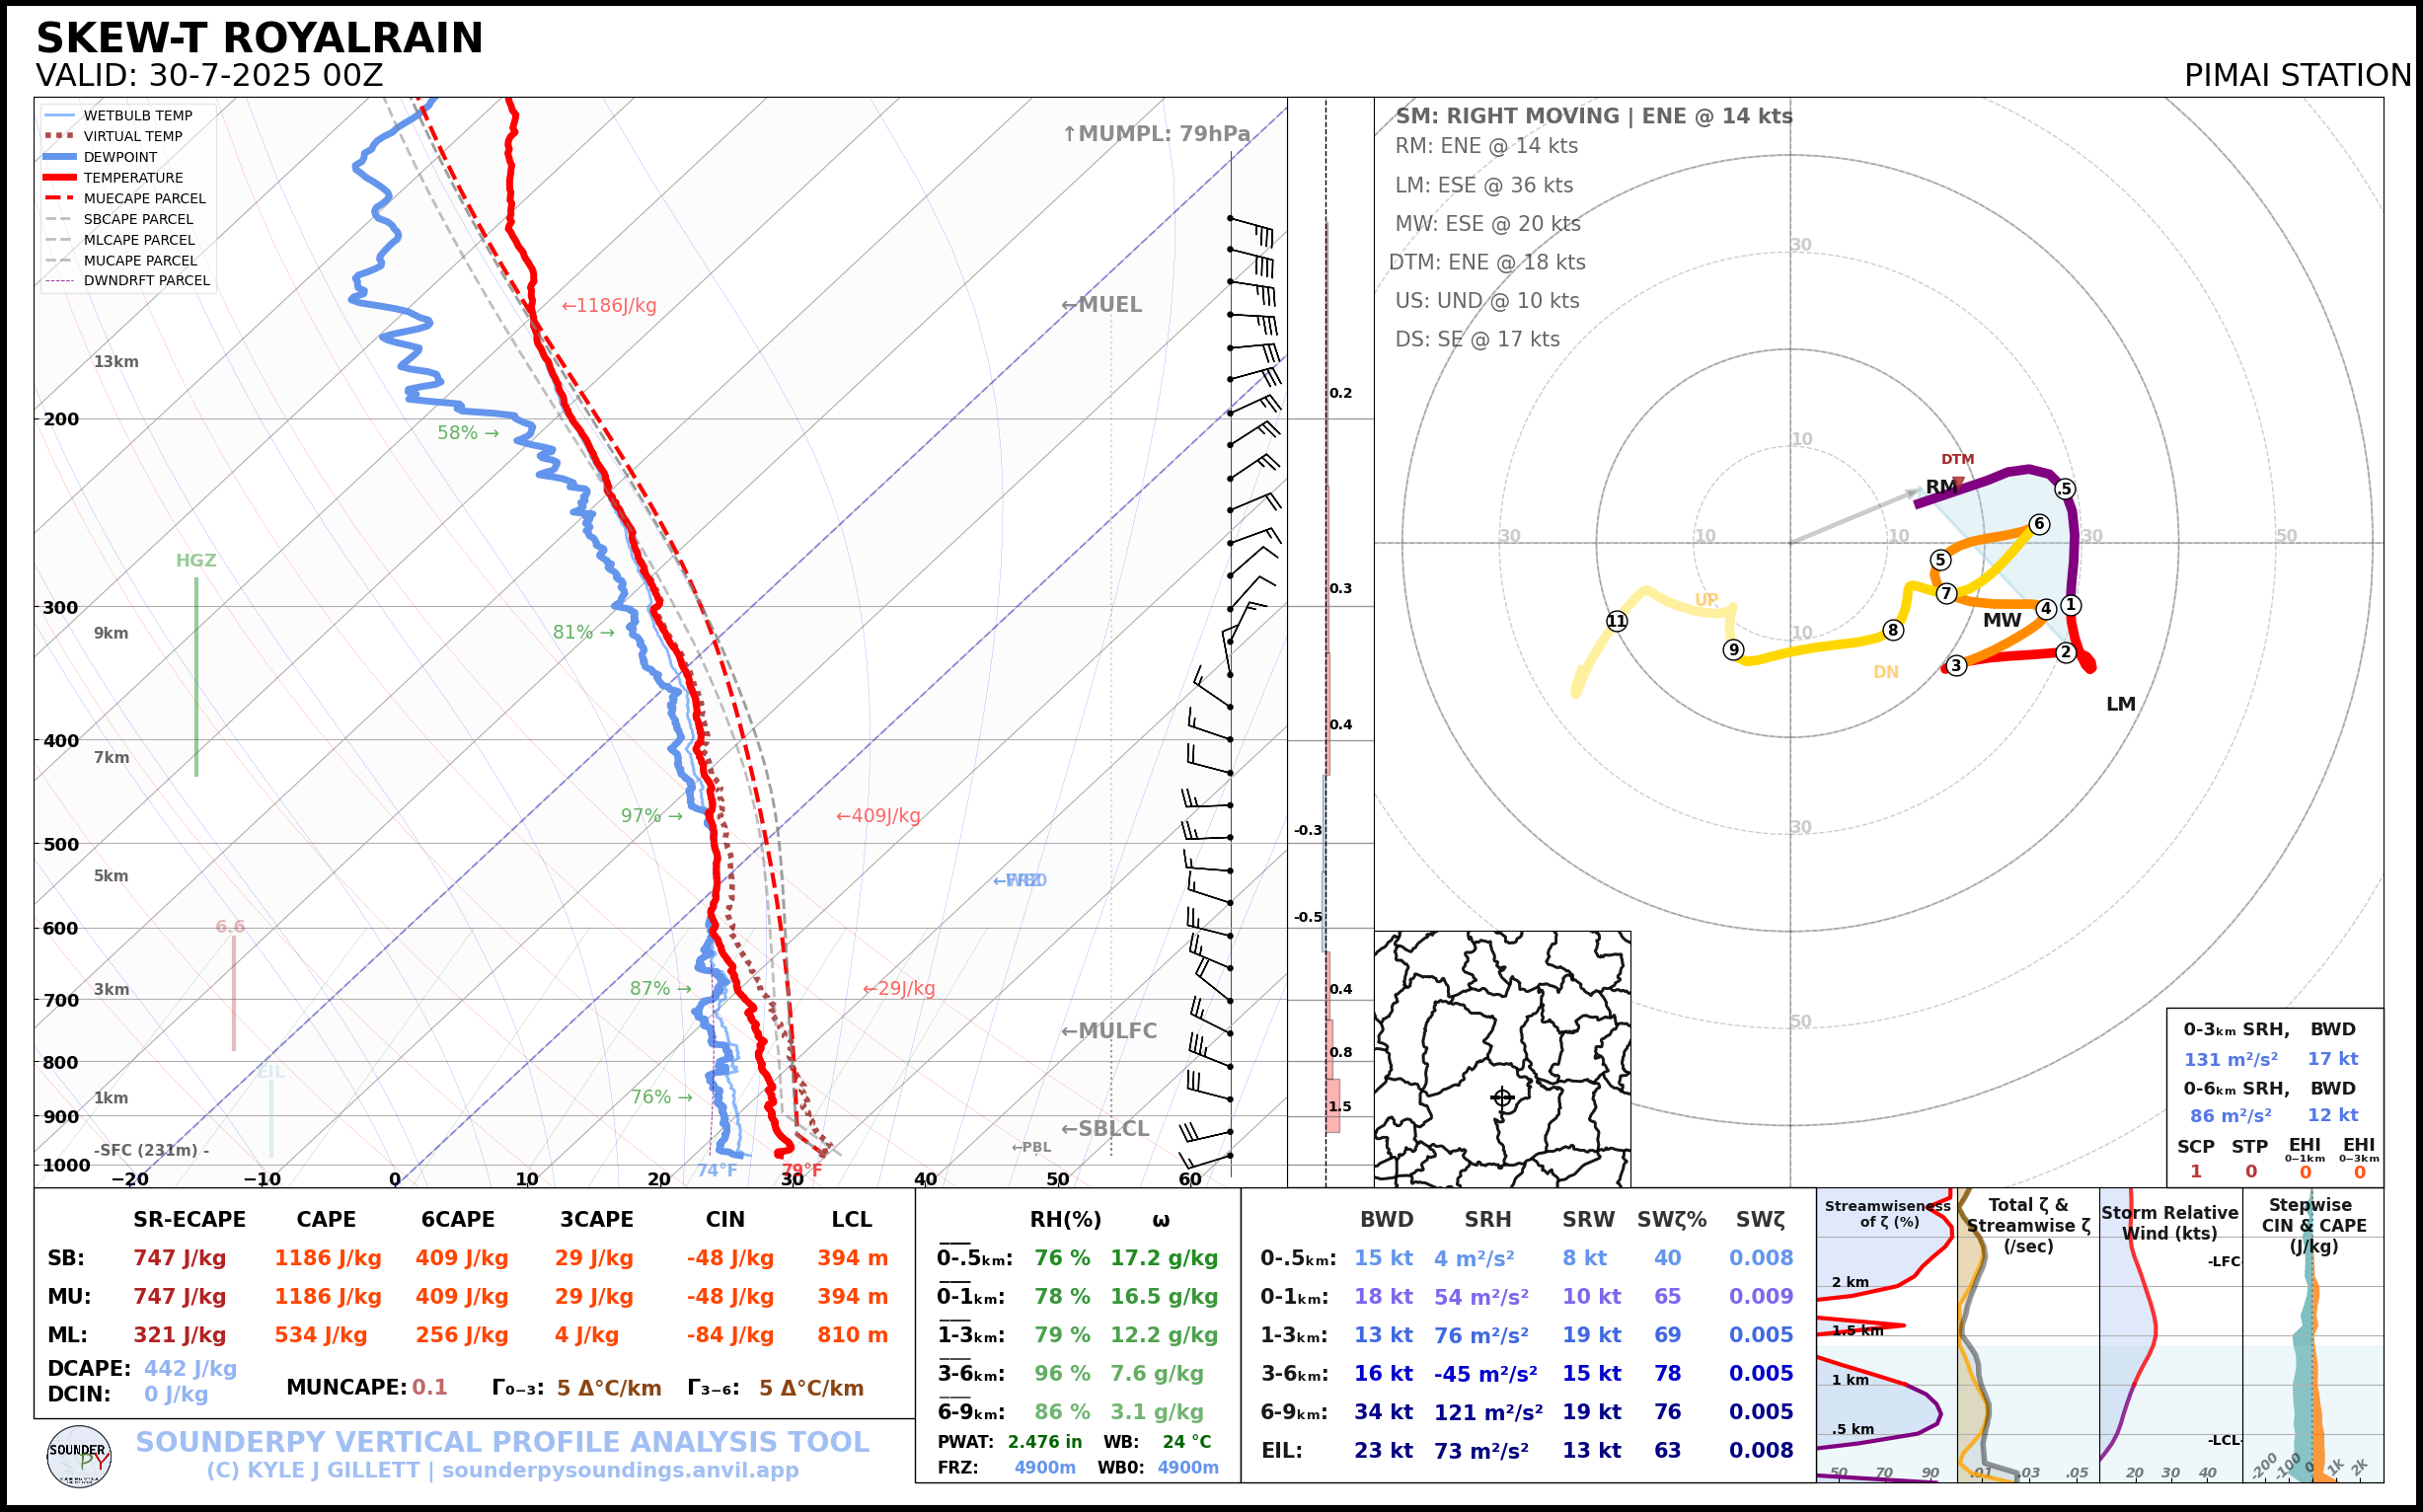The height and width of the screenshot is (1512, 2423).
Task: Click the TEMPERATURE legend line swatch
Action: 60,177
